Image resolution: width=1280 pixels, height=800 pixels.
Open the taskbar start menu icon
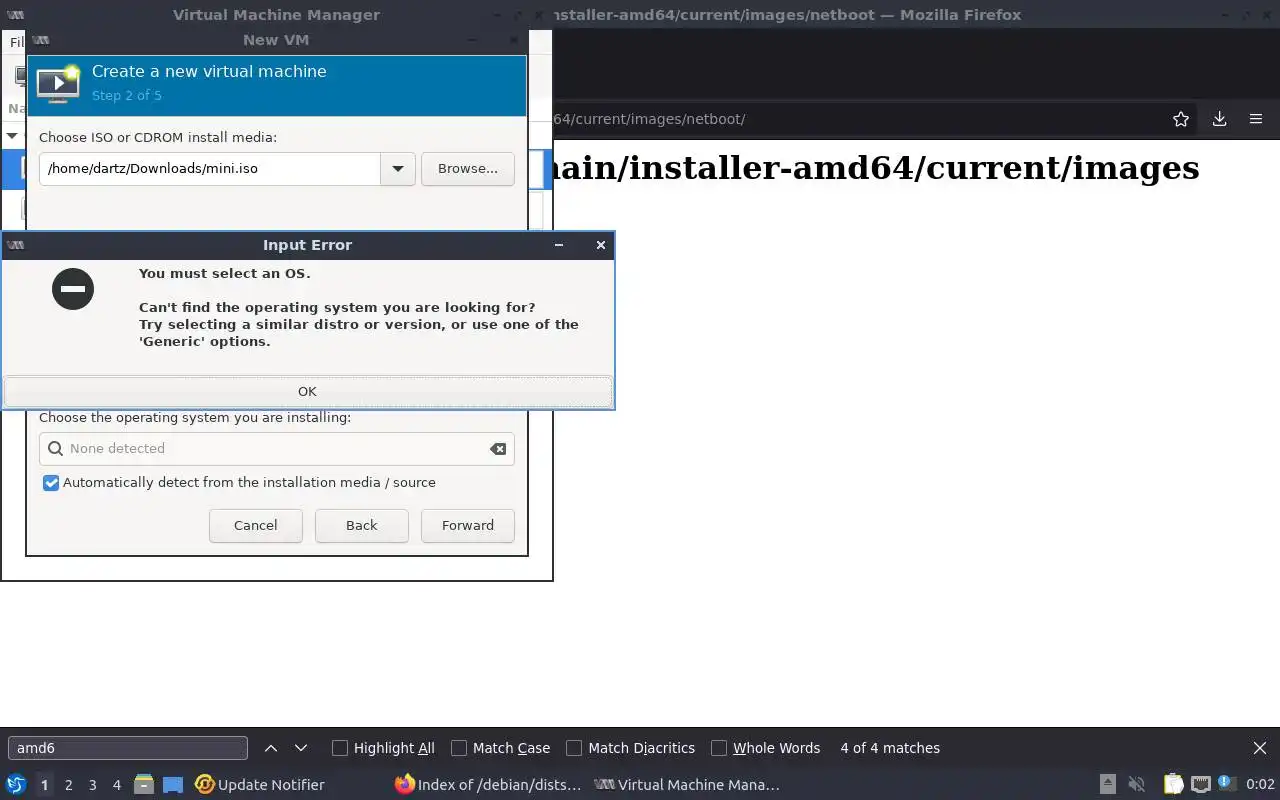(x=15, y=785)
